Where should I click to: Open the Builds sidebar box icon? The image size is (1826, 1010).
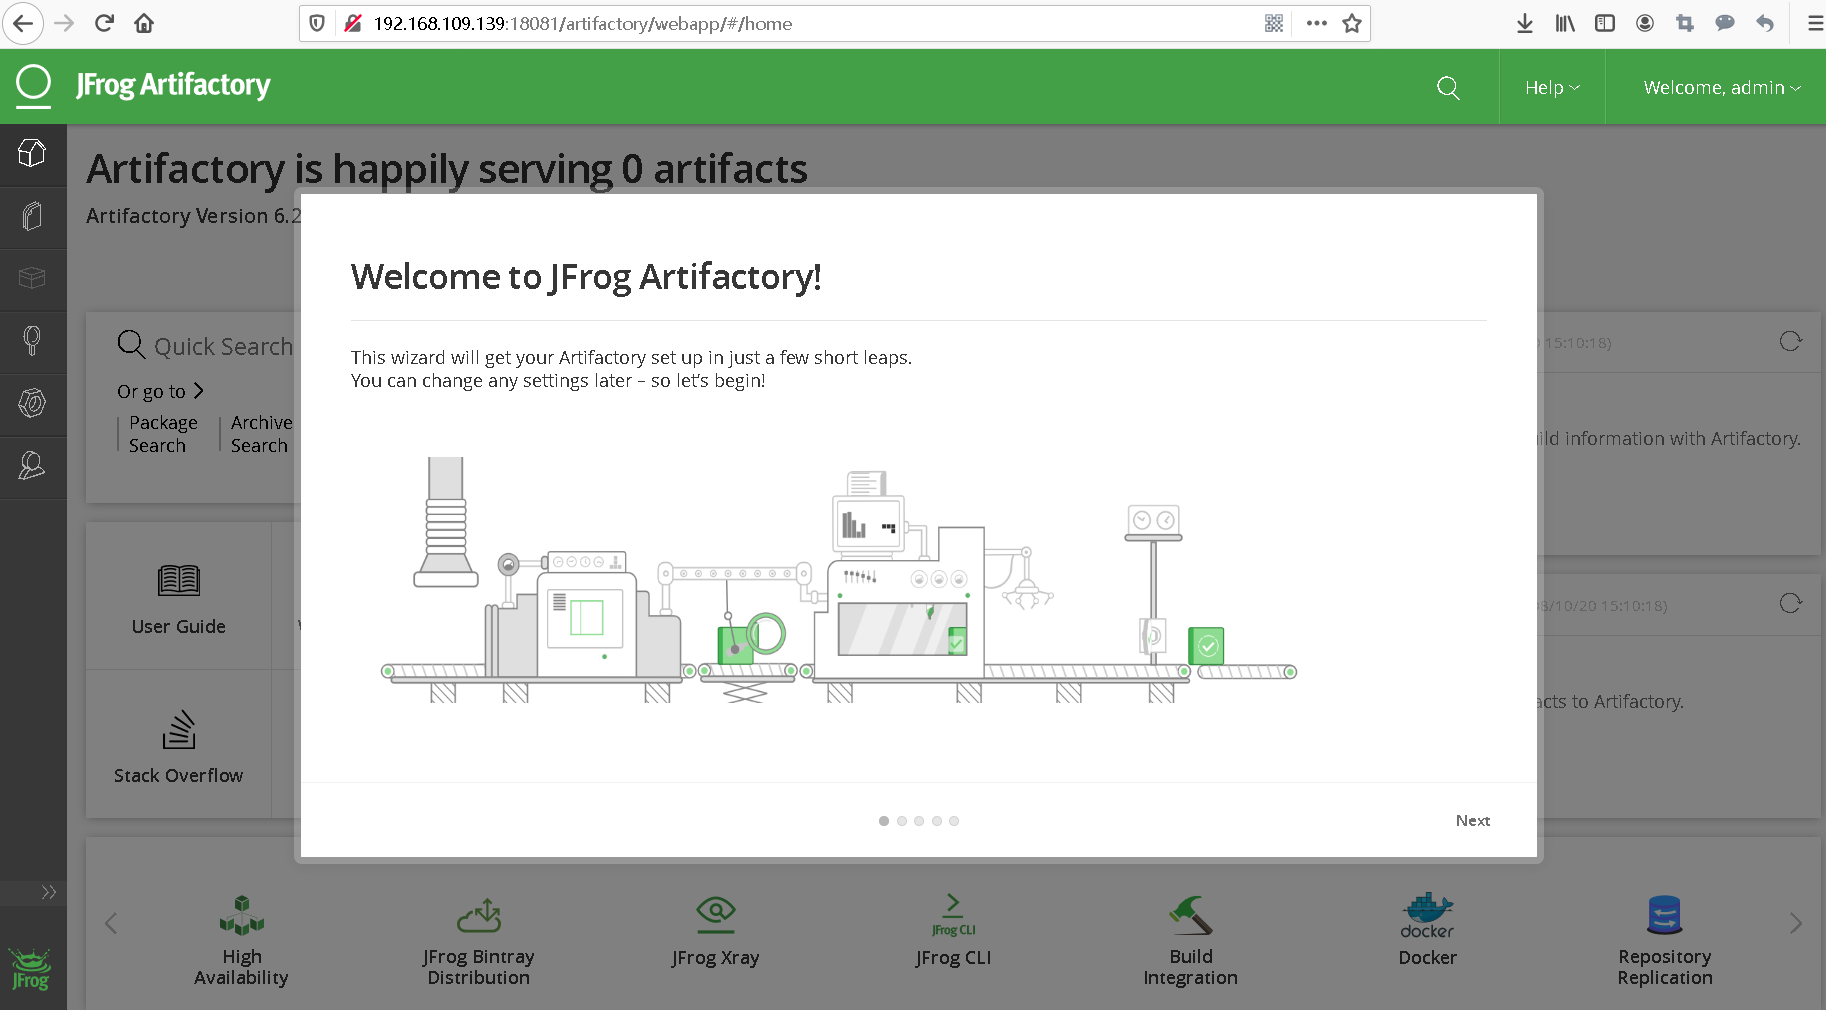point(32,278)
